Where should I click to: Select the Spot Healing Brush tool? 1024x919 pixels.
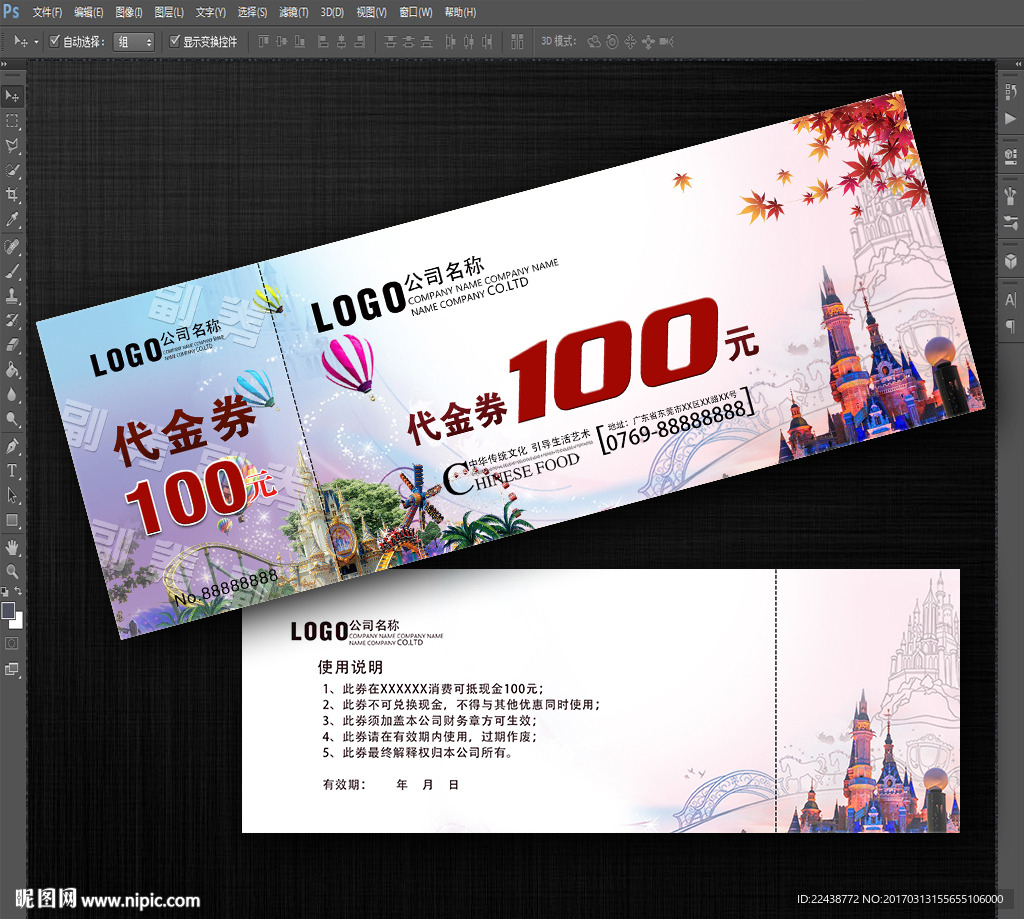pyautogui.click(x=12, y=246)
